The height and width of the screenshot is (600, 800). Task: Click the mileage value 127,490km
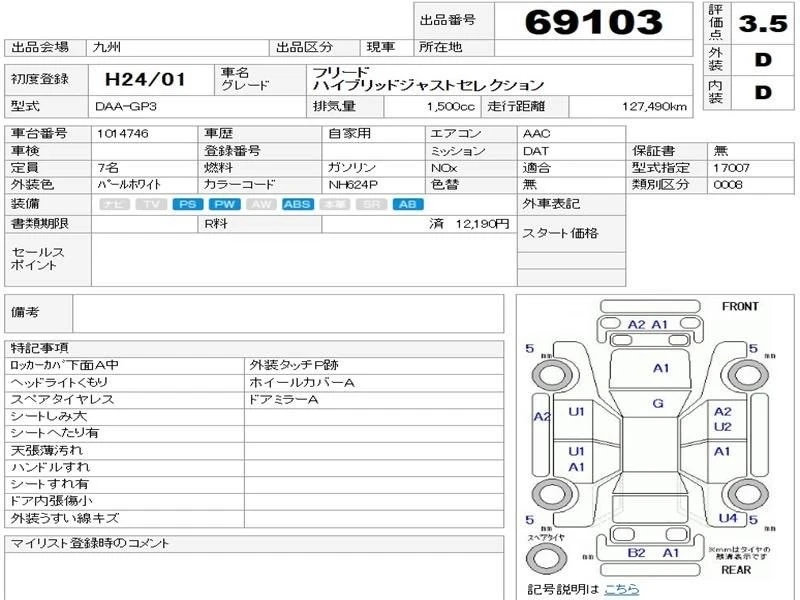coord(654,107)
